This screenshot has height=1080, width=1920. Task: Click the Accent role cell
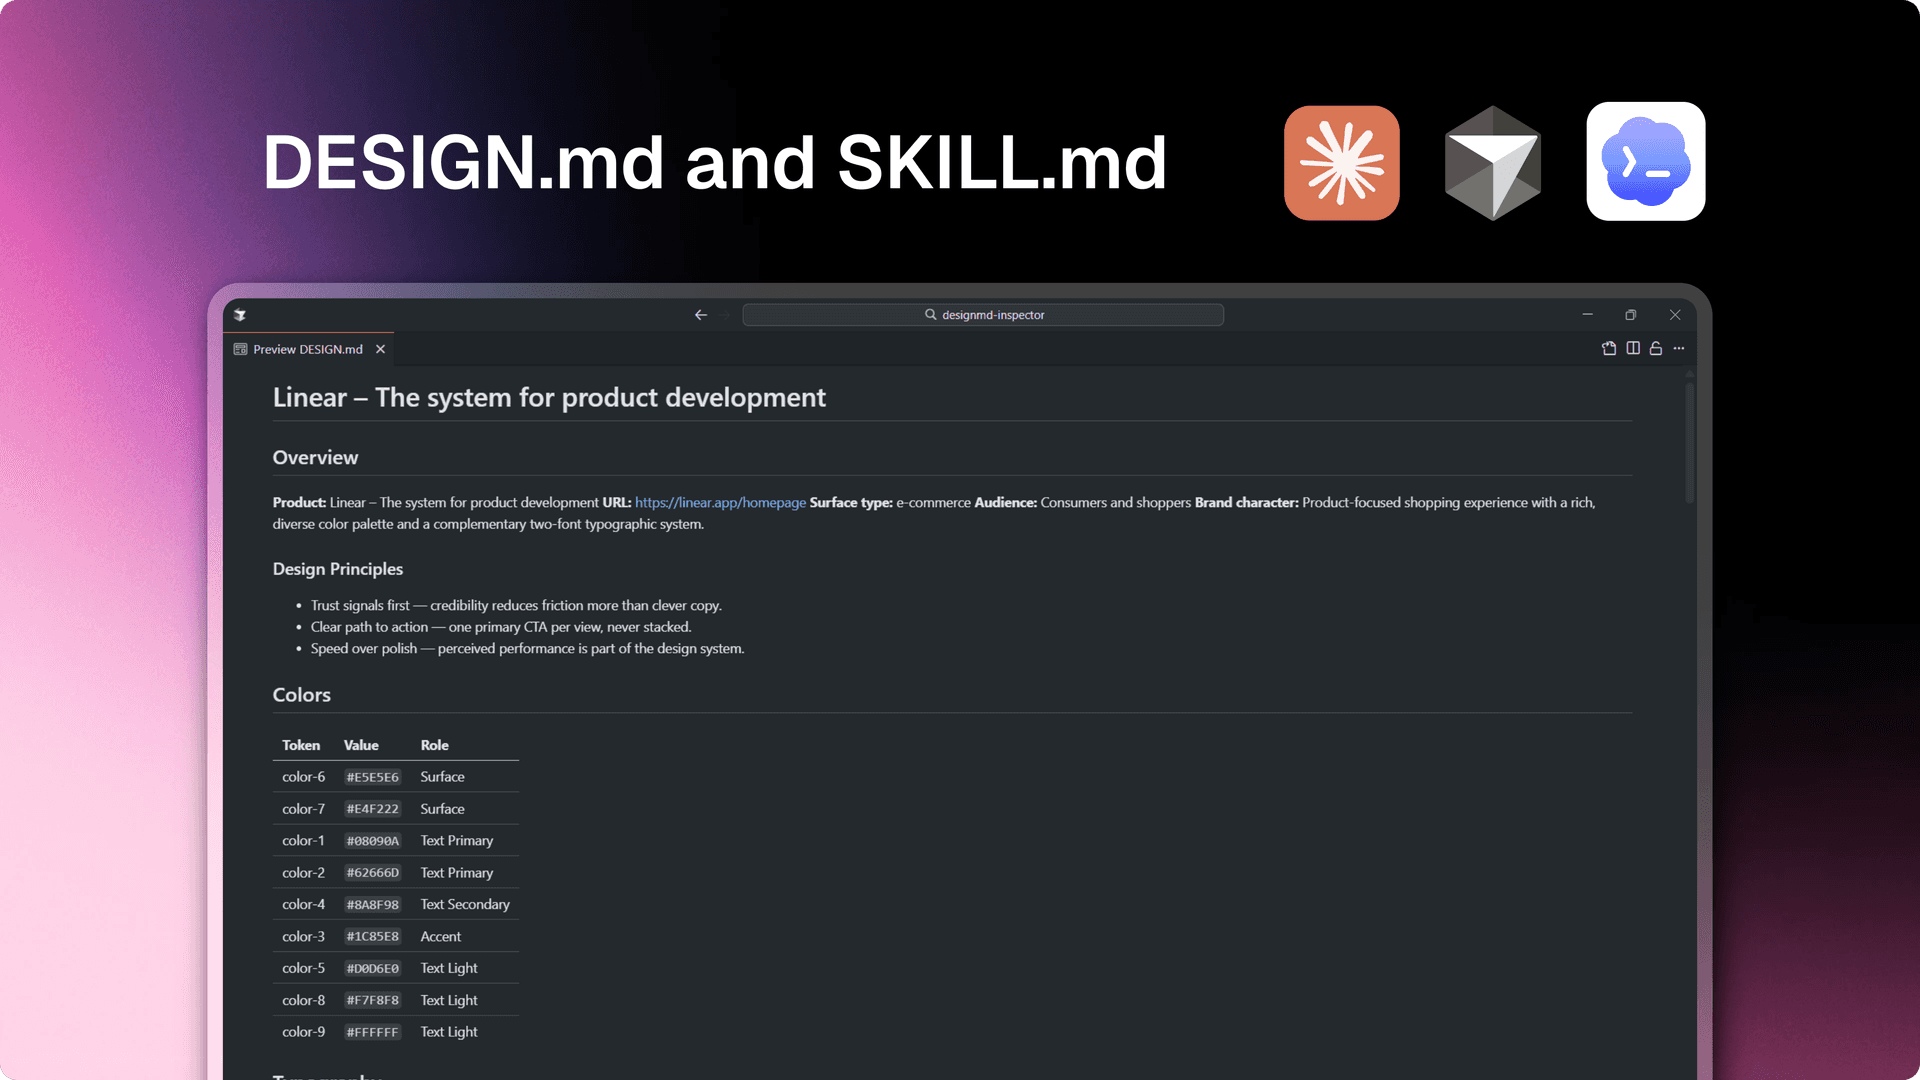[441, 937]
